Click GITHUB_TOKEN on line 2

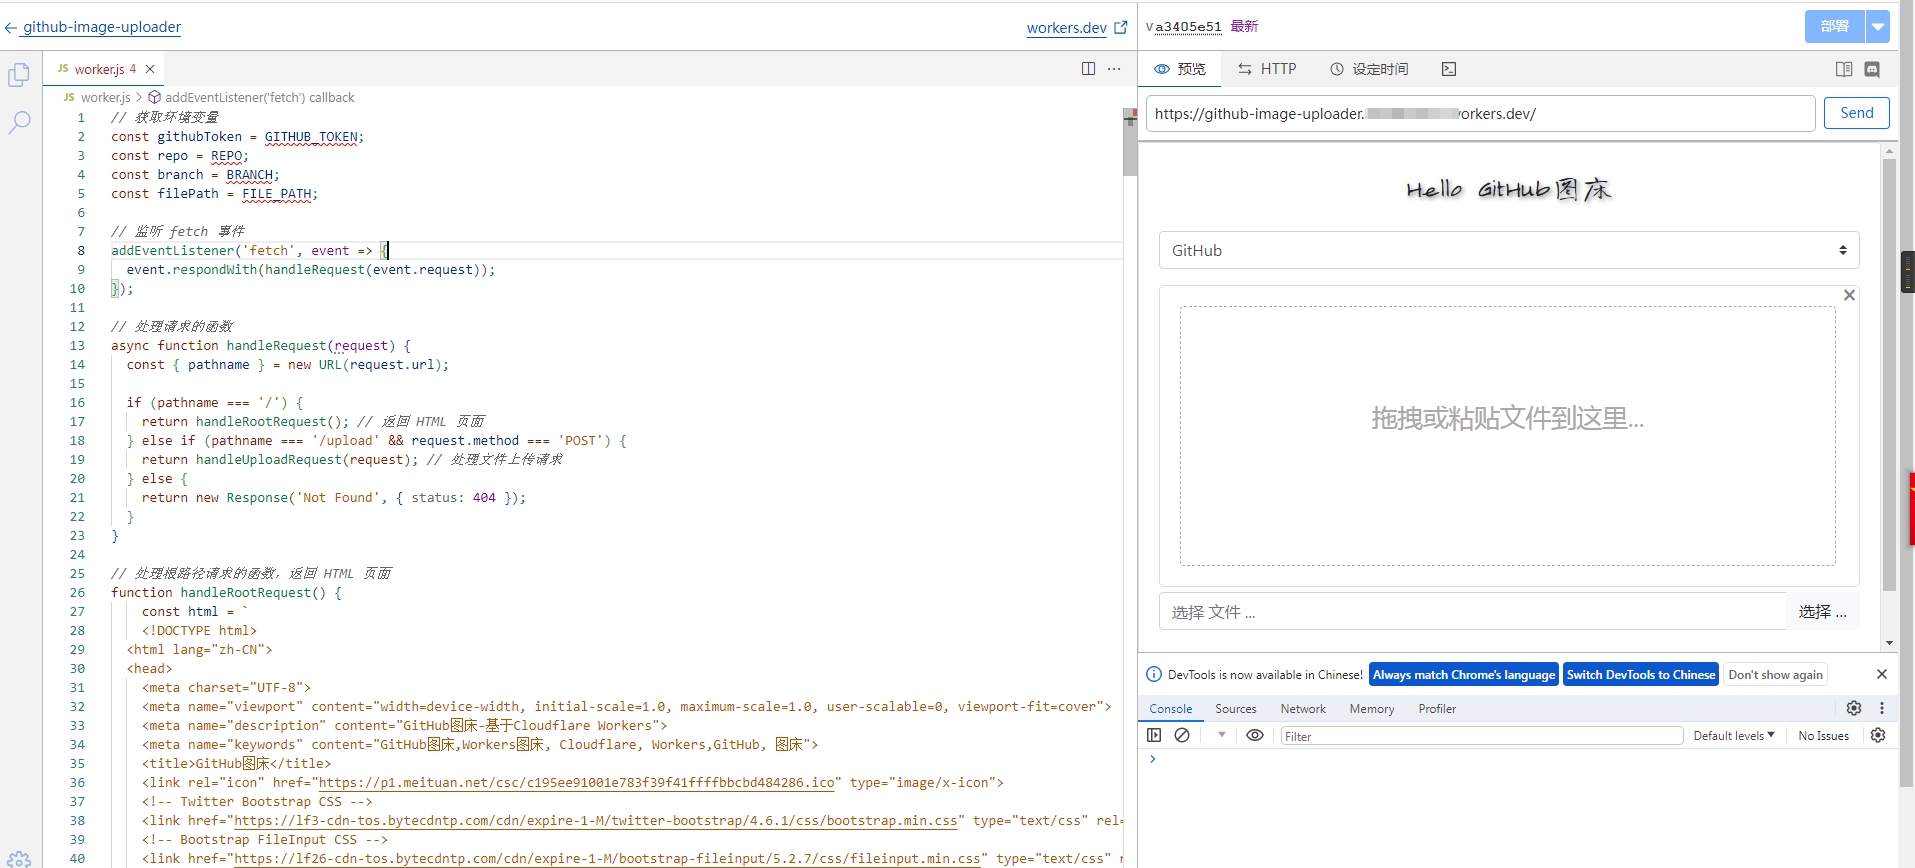pos(311,137)
